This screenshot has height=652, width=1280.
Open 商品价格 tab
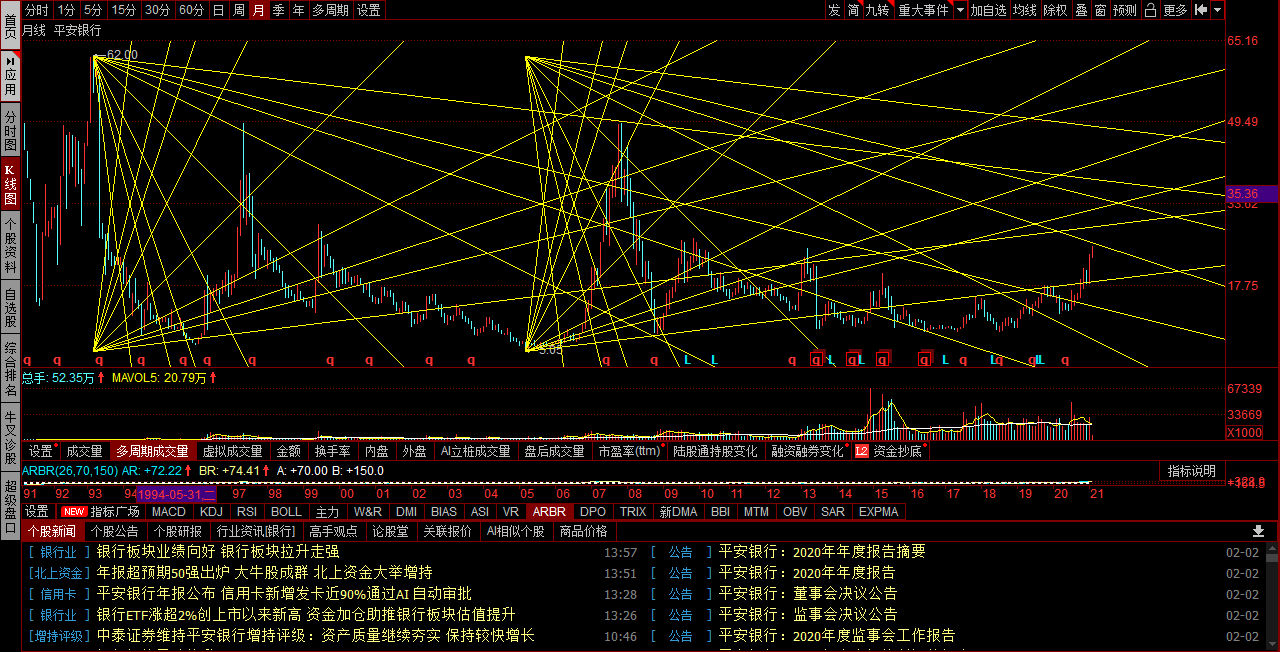click(x=584, y=531)
